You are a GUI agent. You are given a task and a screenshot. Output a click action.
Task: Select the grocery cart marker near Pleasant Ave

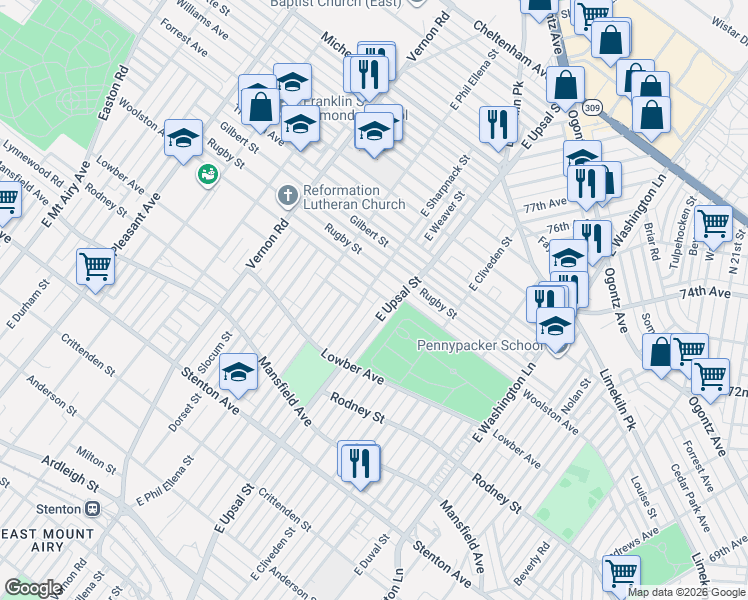click(x=95, y=268)
